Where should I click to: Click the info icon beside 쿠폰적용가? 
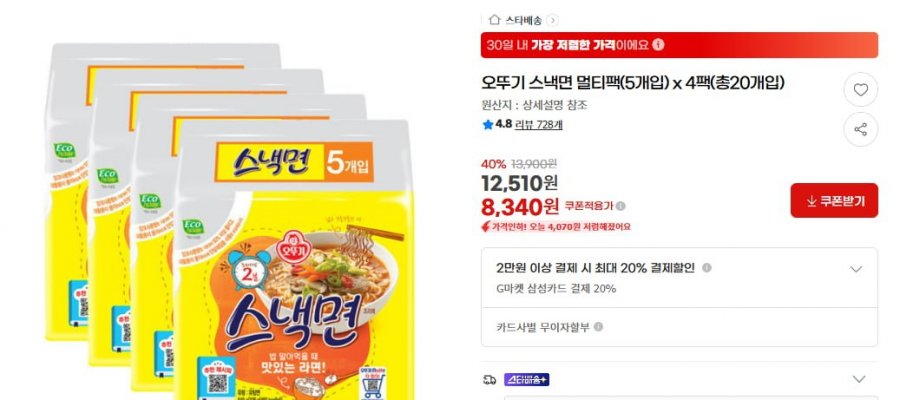tap(620, 206)
